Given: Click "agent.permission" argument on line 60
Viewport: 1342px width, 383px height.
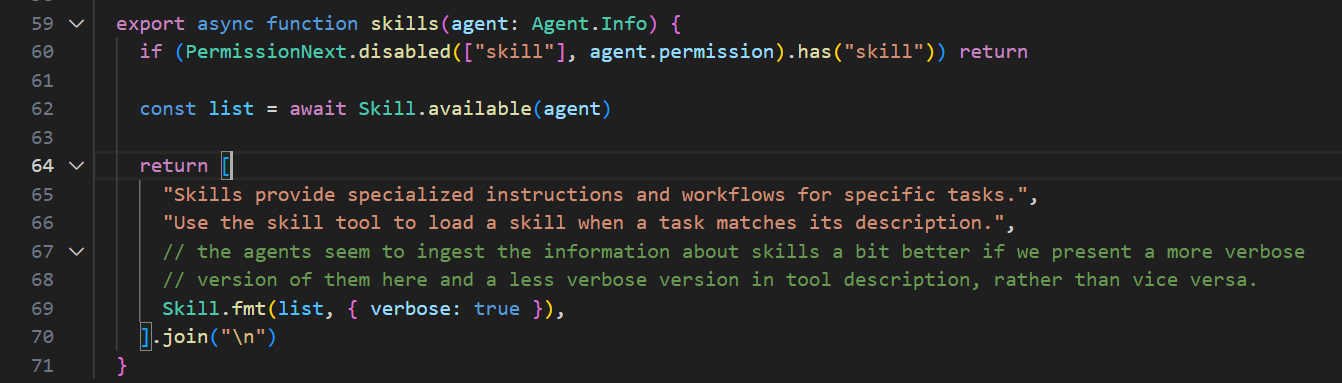Looking at the screenshot, I should pyautogui.click(x=682, y=51).
